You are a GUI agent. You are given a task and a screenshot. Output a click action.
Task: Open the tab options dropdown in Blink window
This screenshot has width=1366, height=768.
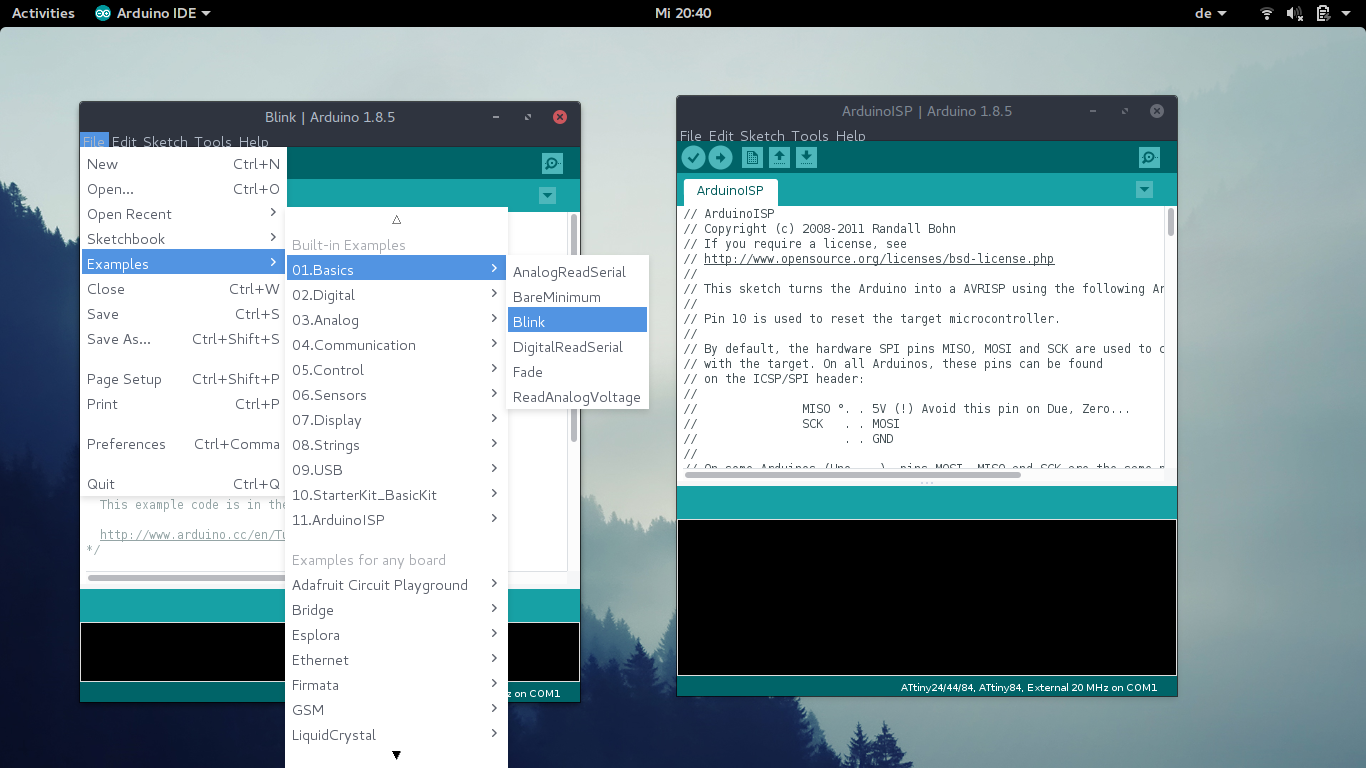pyautogui.click(x=547, y=196)
